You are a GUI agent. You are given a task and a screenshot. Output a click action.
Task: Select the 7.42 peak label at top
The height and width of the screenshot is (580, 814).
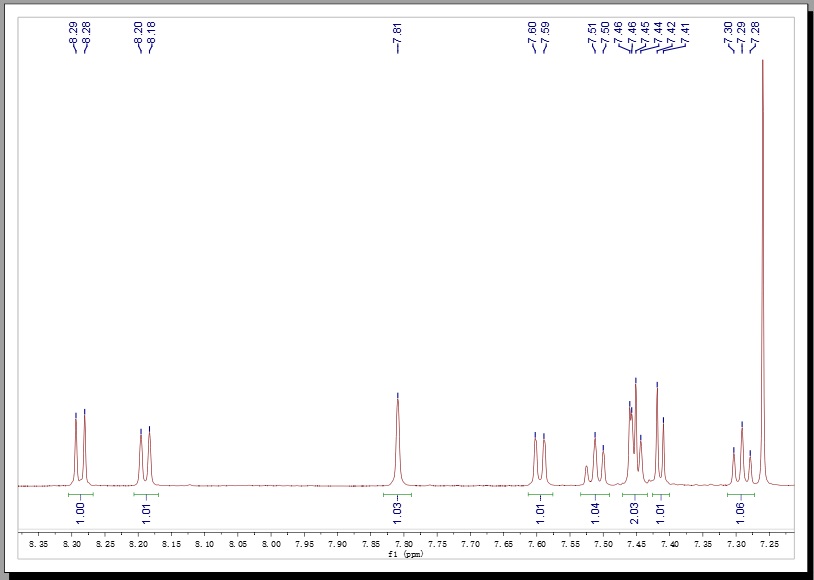[671, 32]
